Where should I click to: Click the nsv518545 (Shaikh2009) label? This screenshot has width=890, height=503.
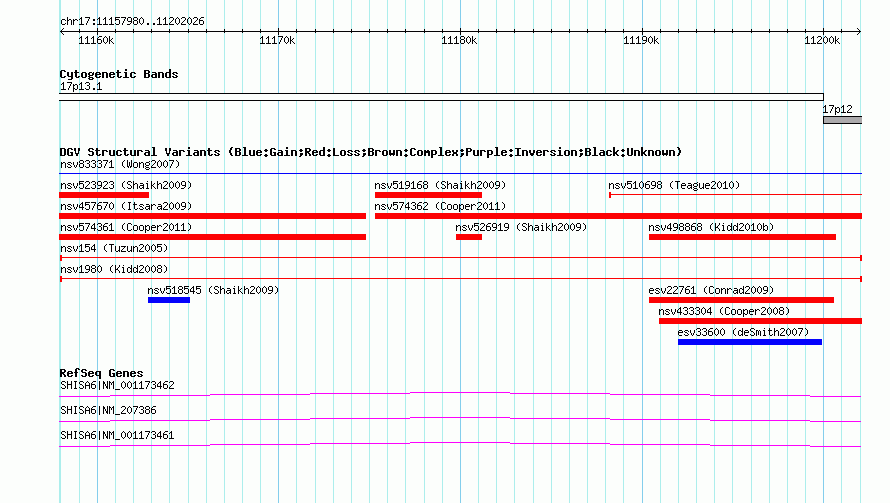click(x=213, y=290)
